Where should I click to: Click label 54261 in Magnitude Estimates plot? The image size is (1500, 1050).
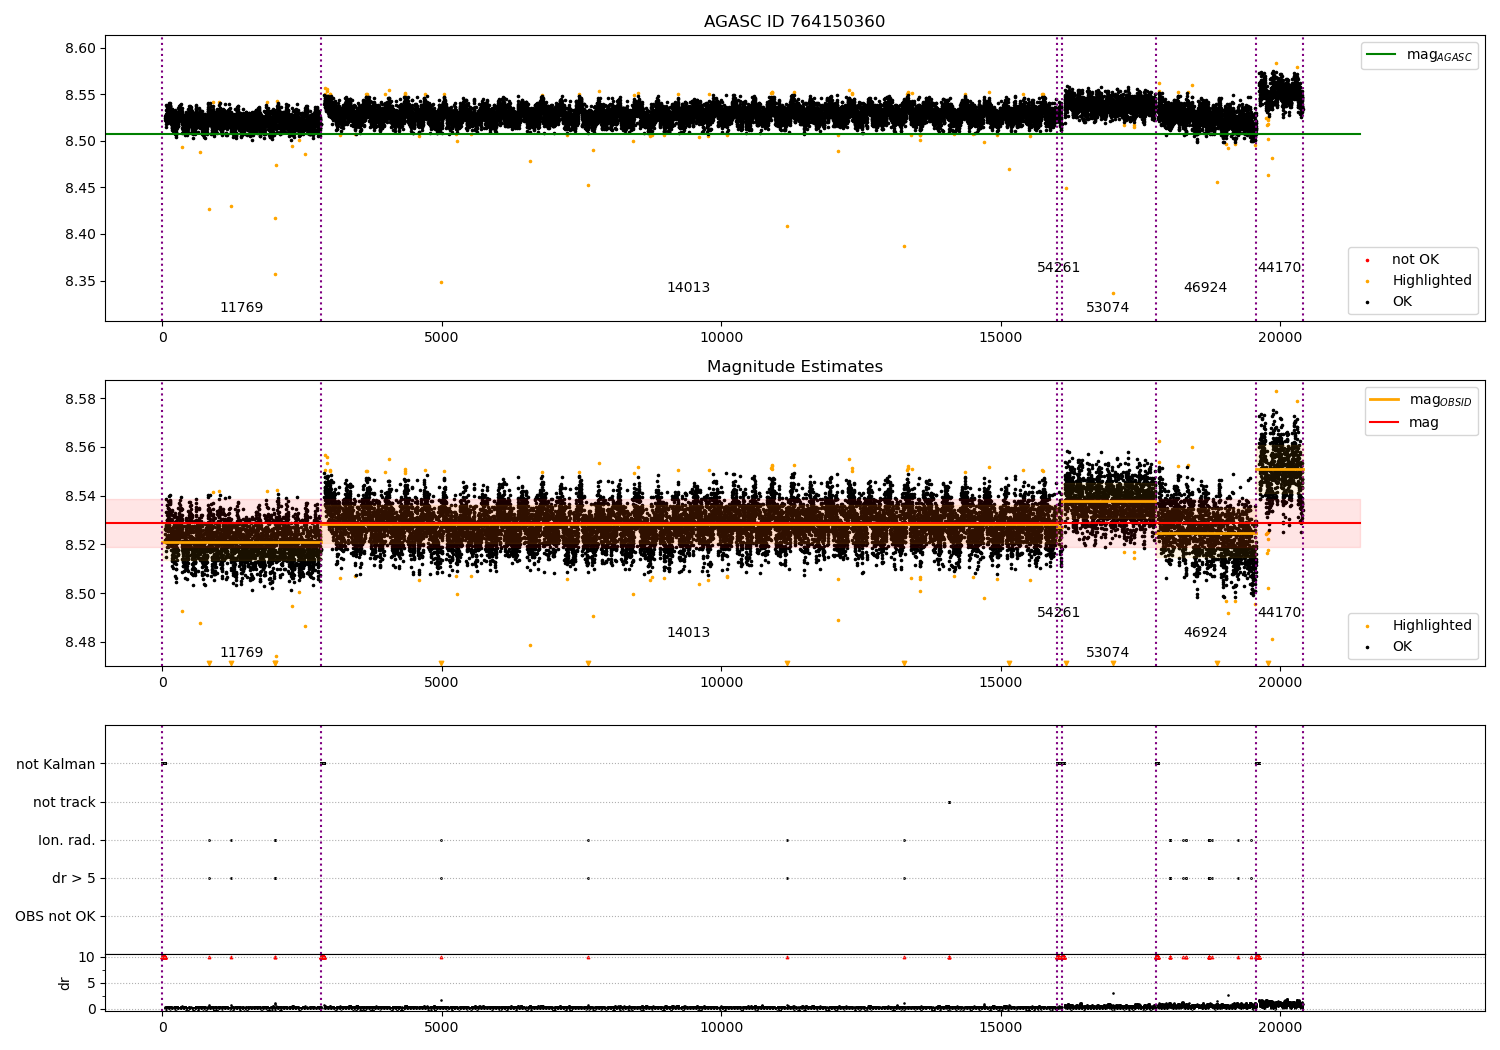(x=1058, y=613)
